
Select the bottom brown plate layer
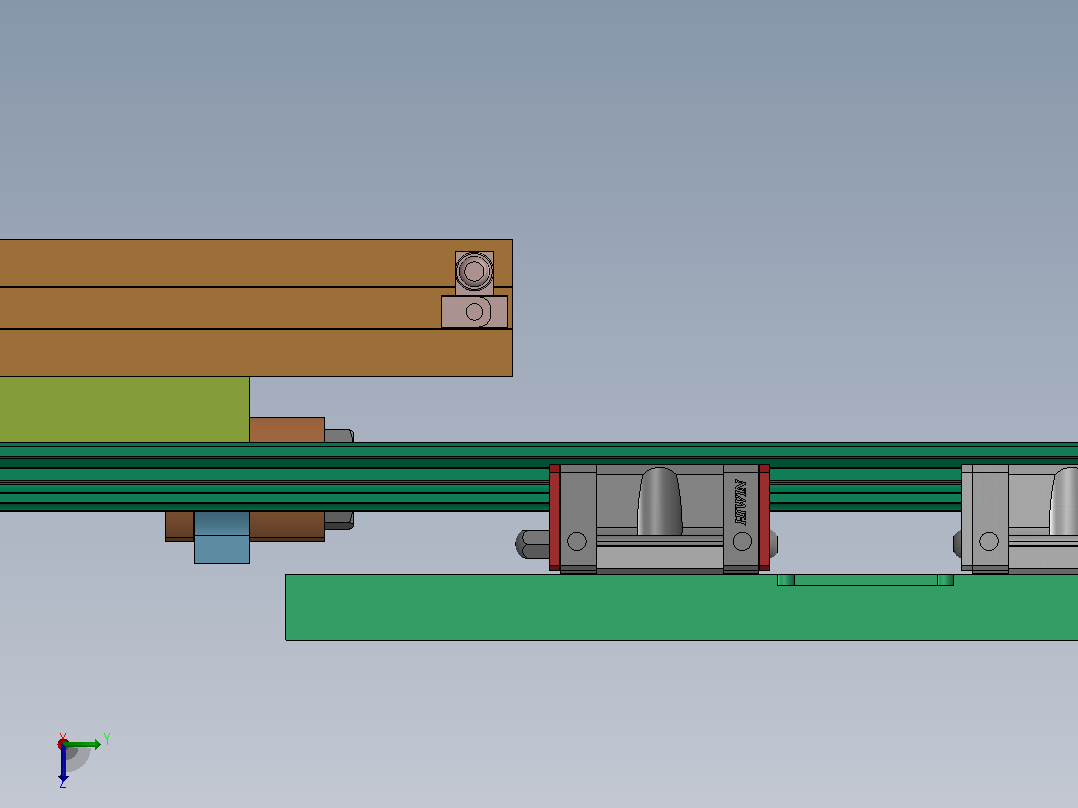point(256,353)
